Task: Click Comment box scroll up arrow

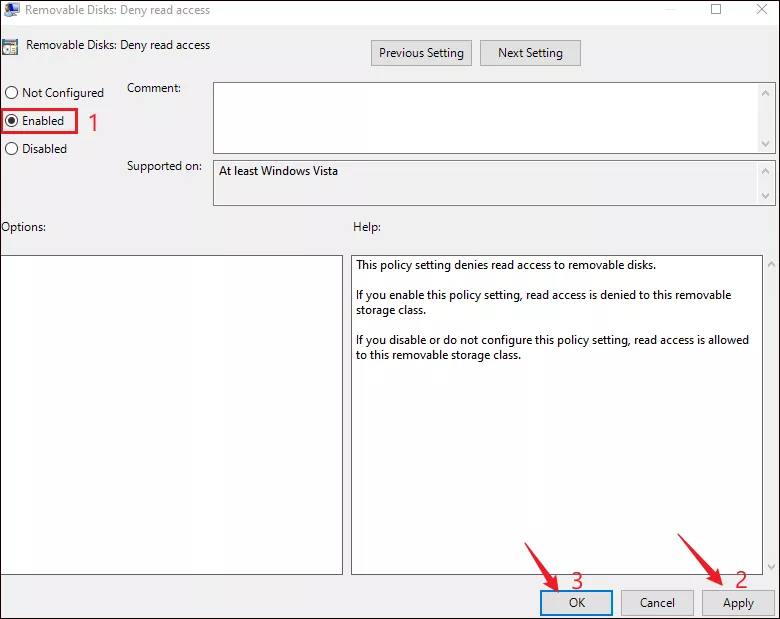Action: [x=765, y=93]
